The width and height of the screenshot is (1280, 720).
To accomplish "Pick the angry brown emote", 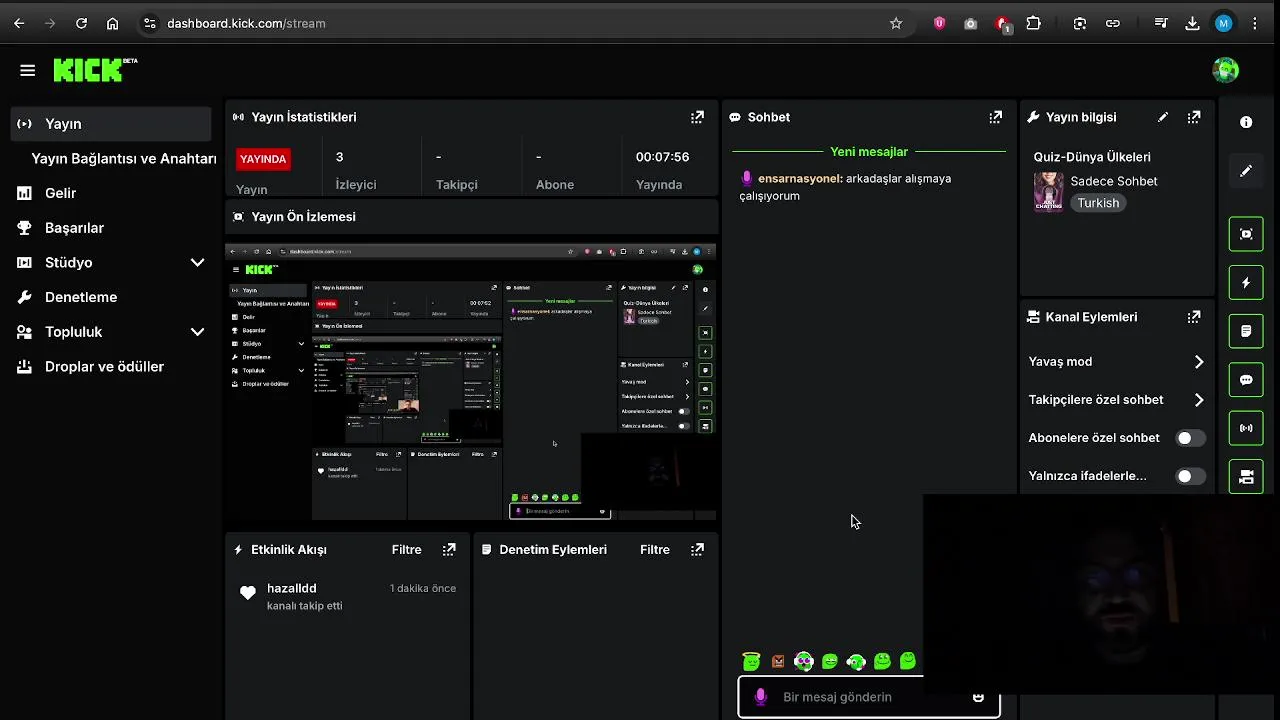I will [x=778, y=661].
